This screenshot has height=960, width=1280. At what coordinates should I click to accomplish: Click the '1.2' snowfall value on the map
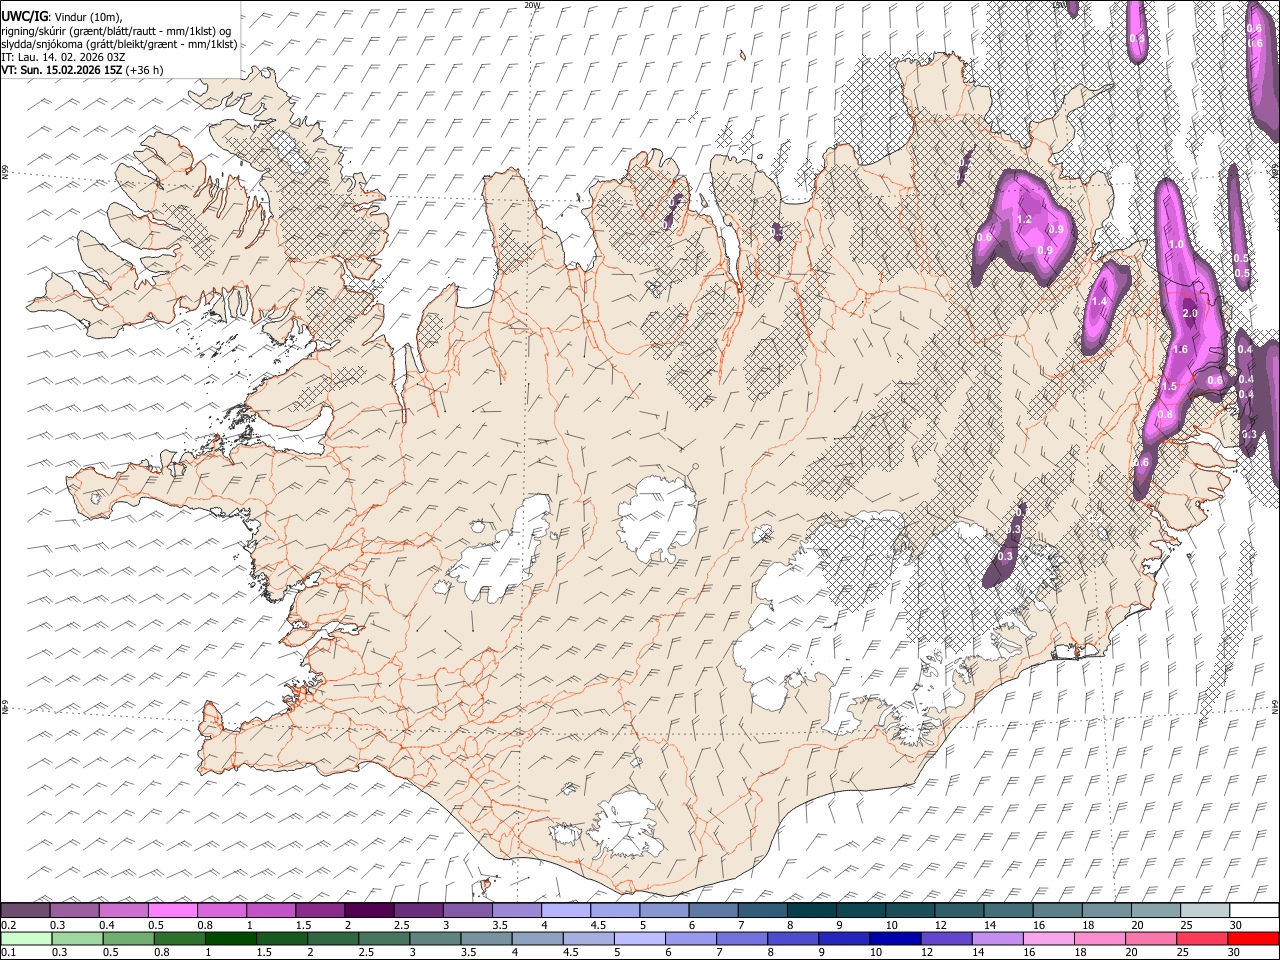pyautogui.click(x=1024, y=219)
